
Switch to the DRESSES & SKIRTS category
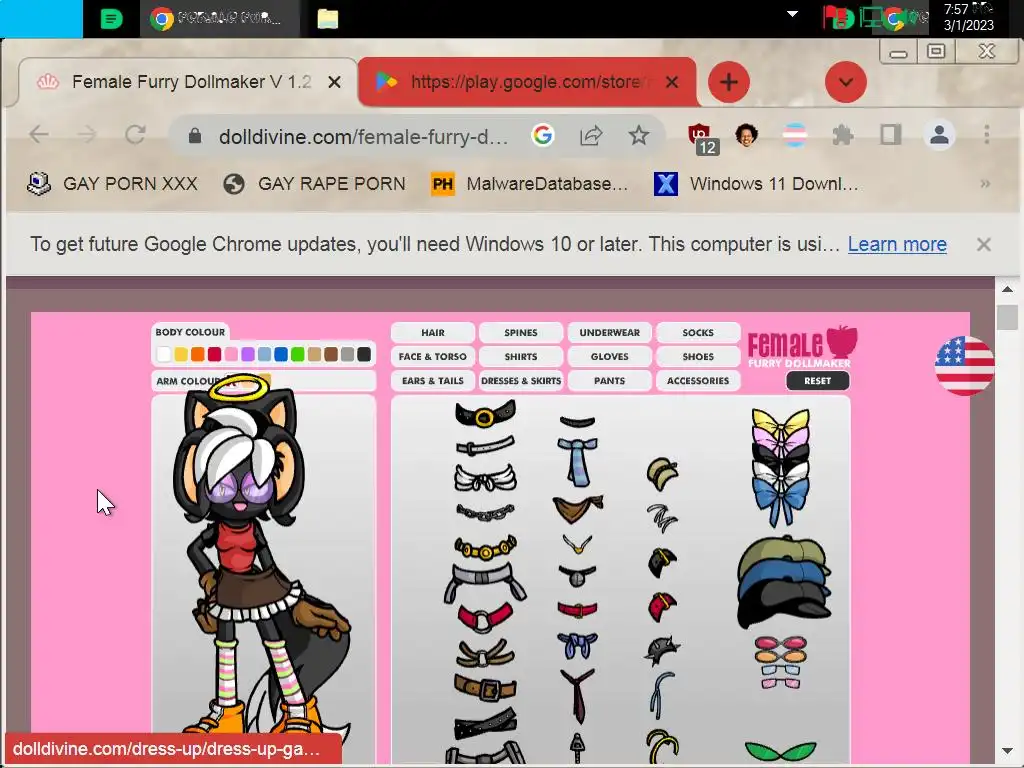[521, 381]
